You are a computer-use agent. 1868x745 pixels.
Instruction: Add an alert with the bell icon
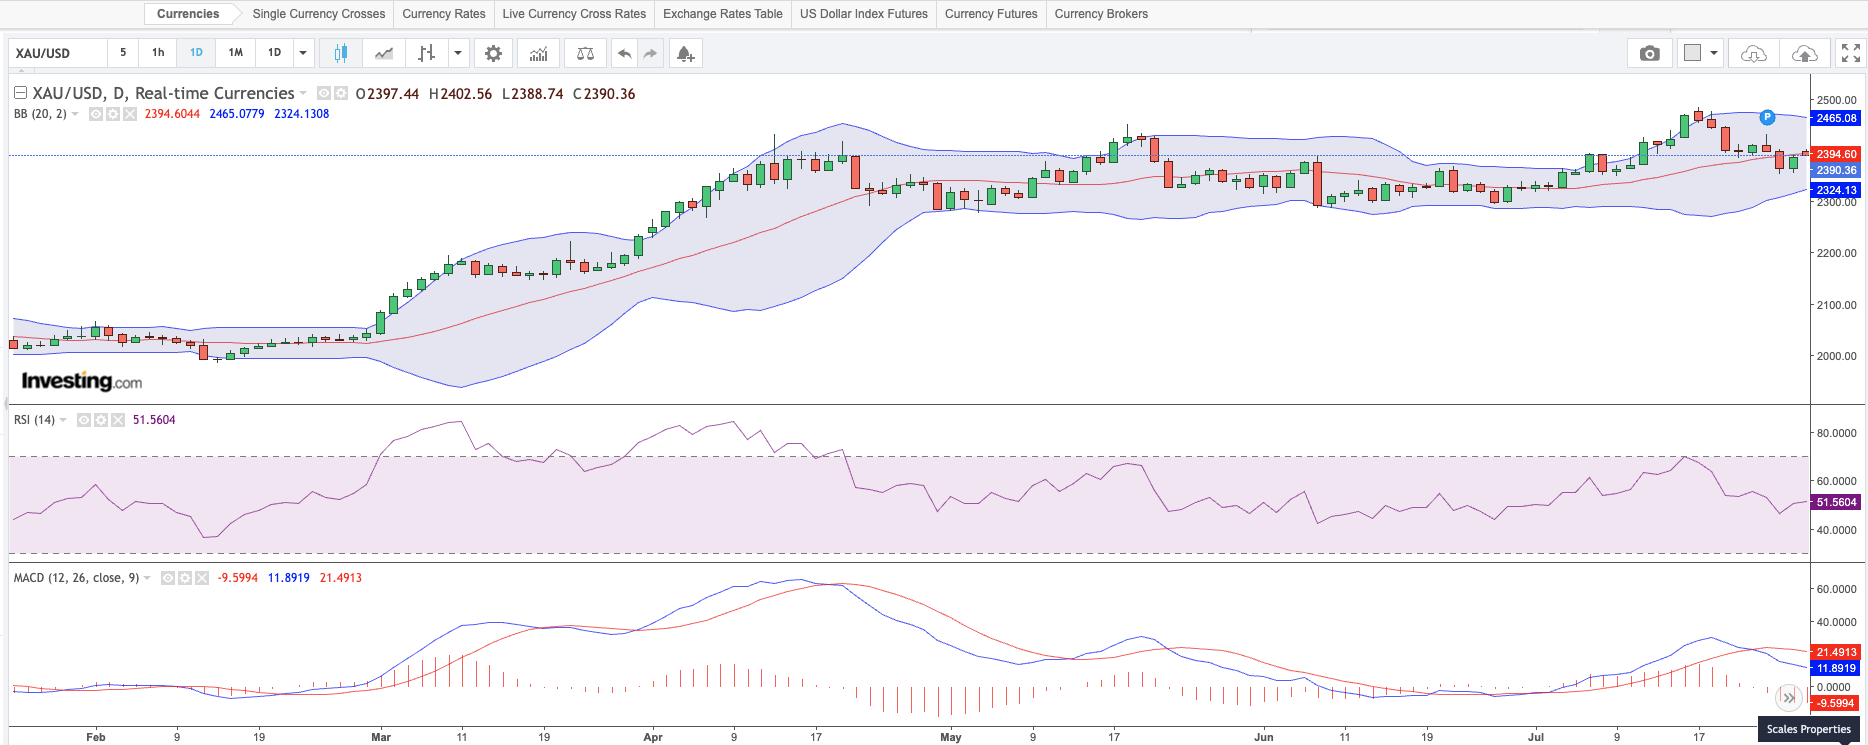pyautogui.click(x=685, y=53)
